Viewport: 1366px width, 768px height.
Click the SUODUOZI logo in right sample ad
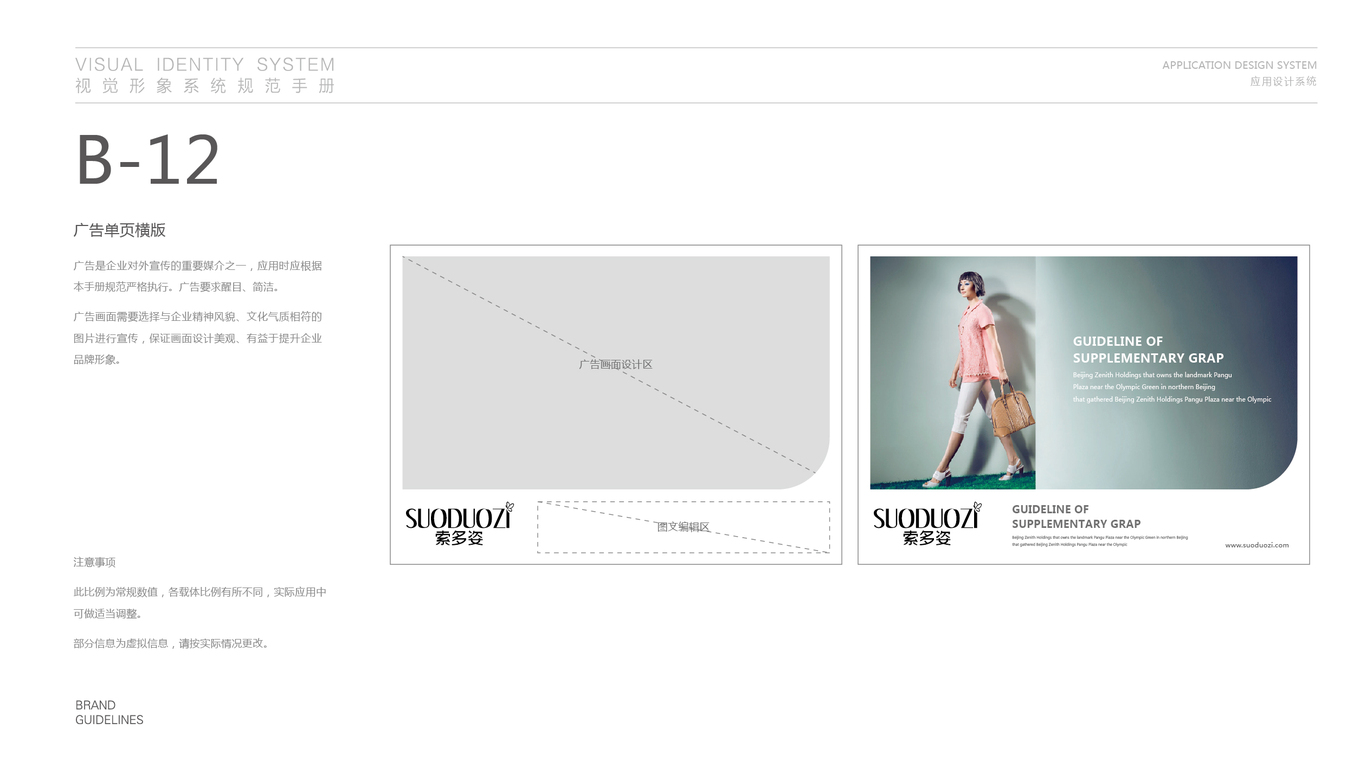pos(927,523)
